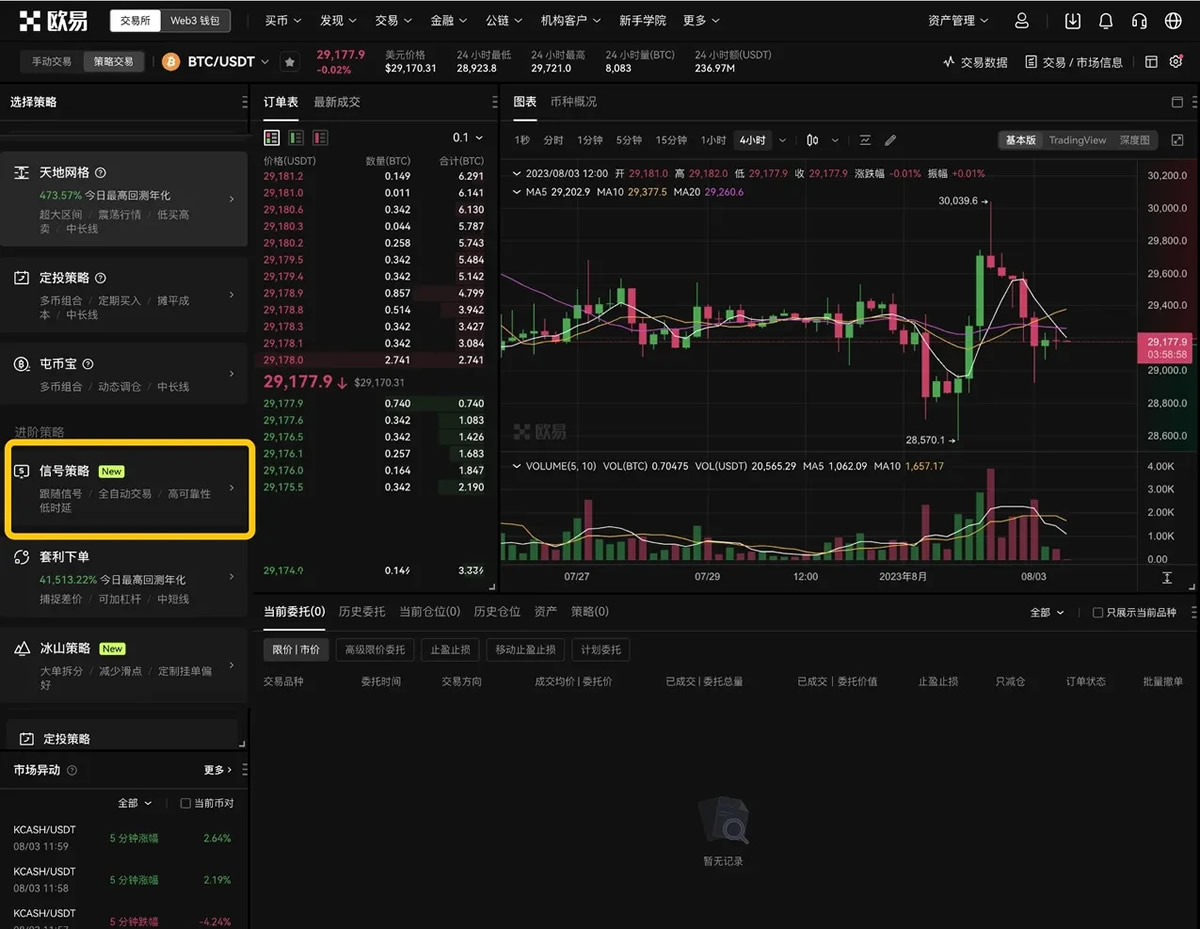Open 资产管理 dropdown
The image size is (1200, 929).
(x=958, y=20)
